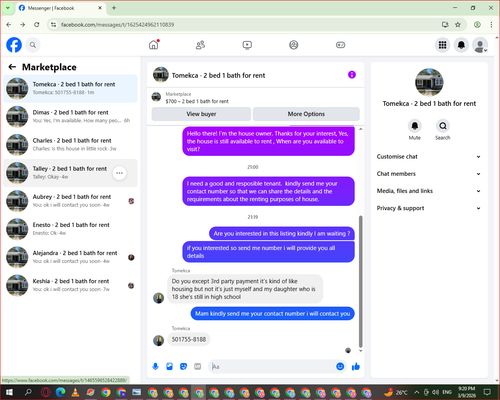500x400 pixels.
Task: Go to Home feed icon
Action: 154,45
